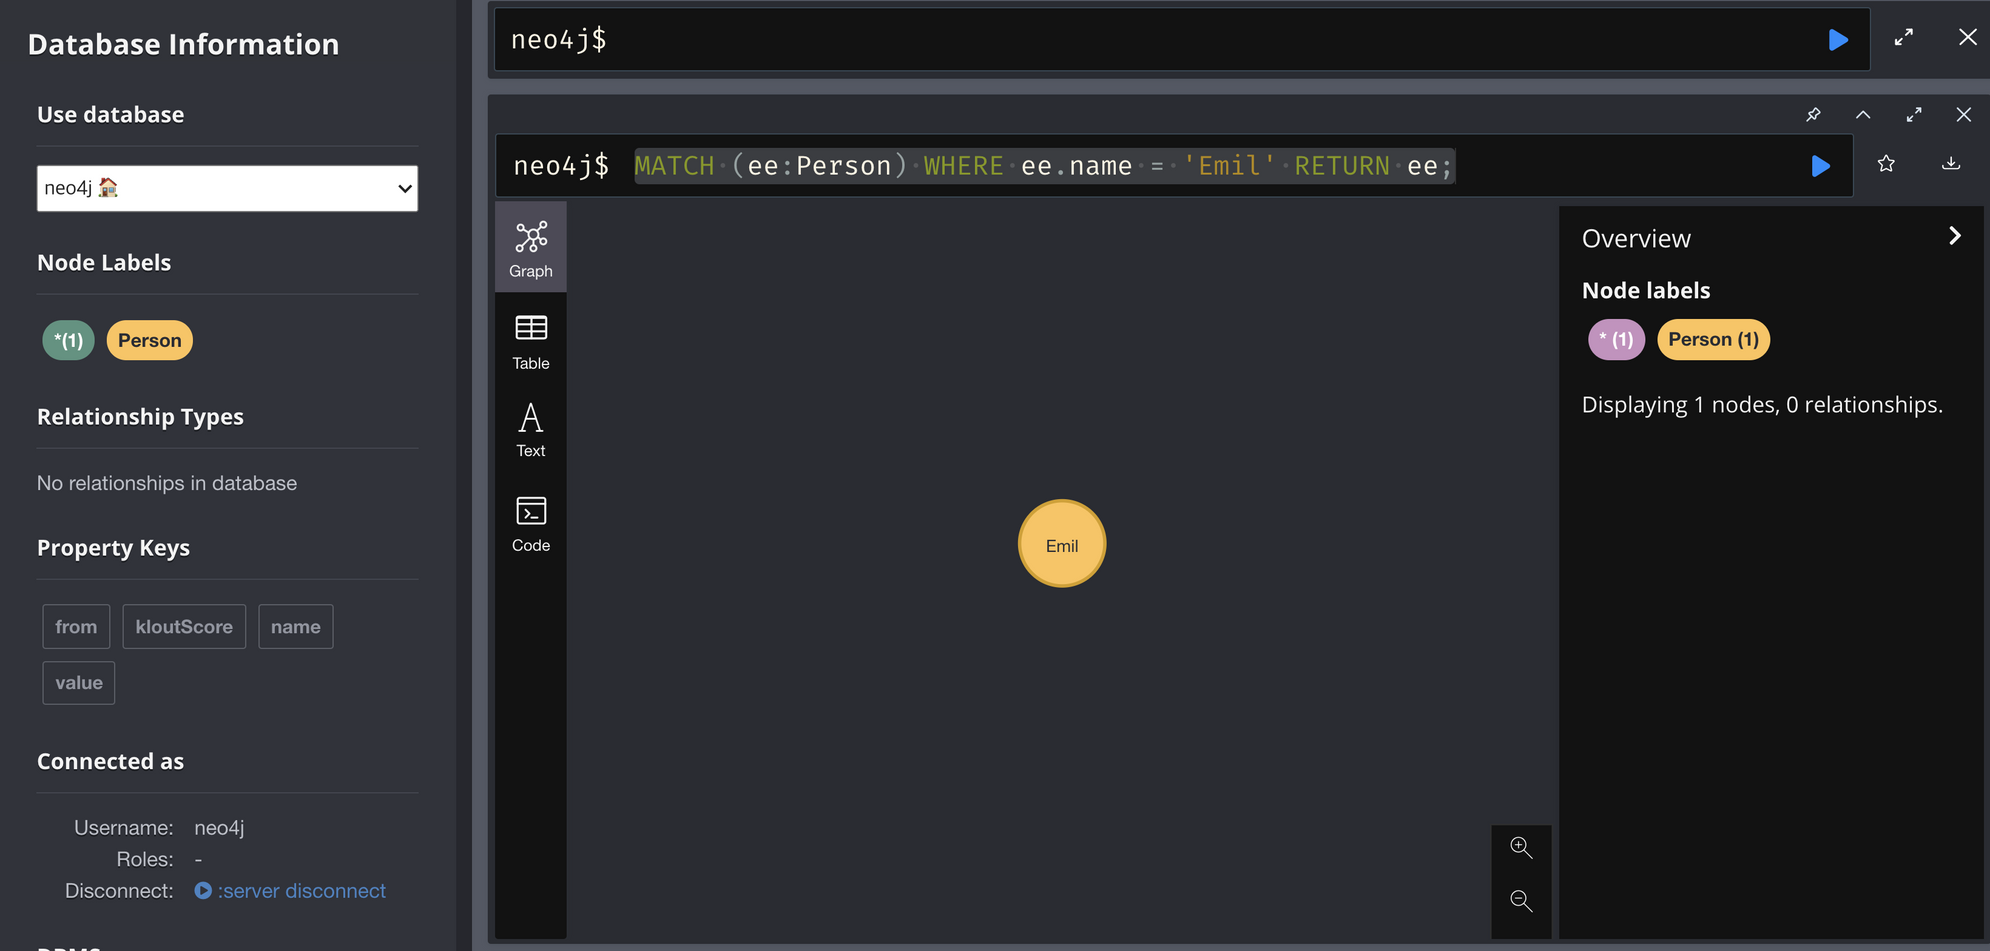Expand the top editor to fullscreen
1990x951 pixels.
point(1904,38)
